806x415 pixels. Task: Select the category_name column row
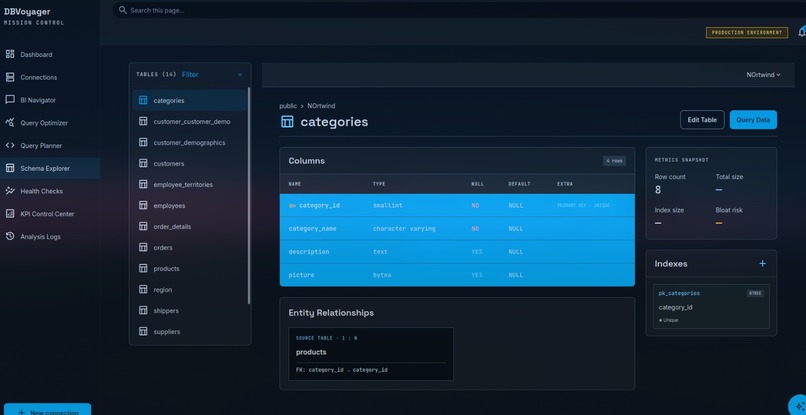click(457, 229)
